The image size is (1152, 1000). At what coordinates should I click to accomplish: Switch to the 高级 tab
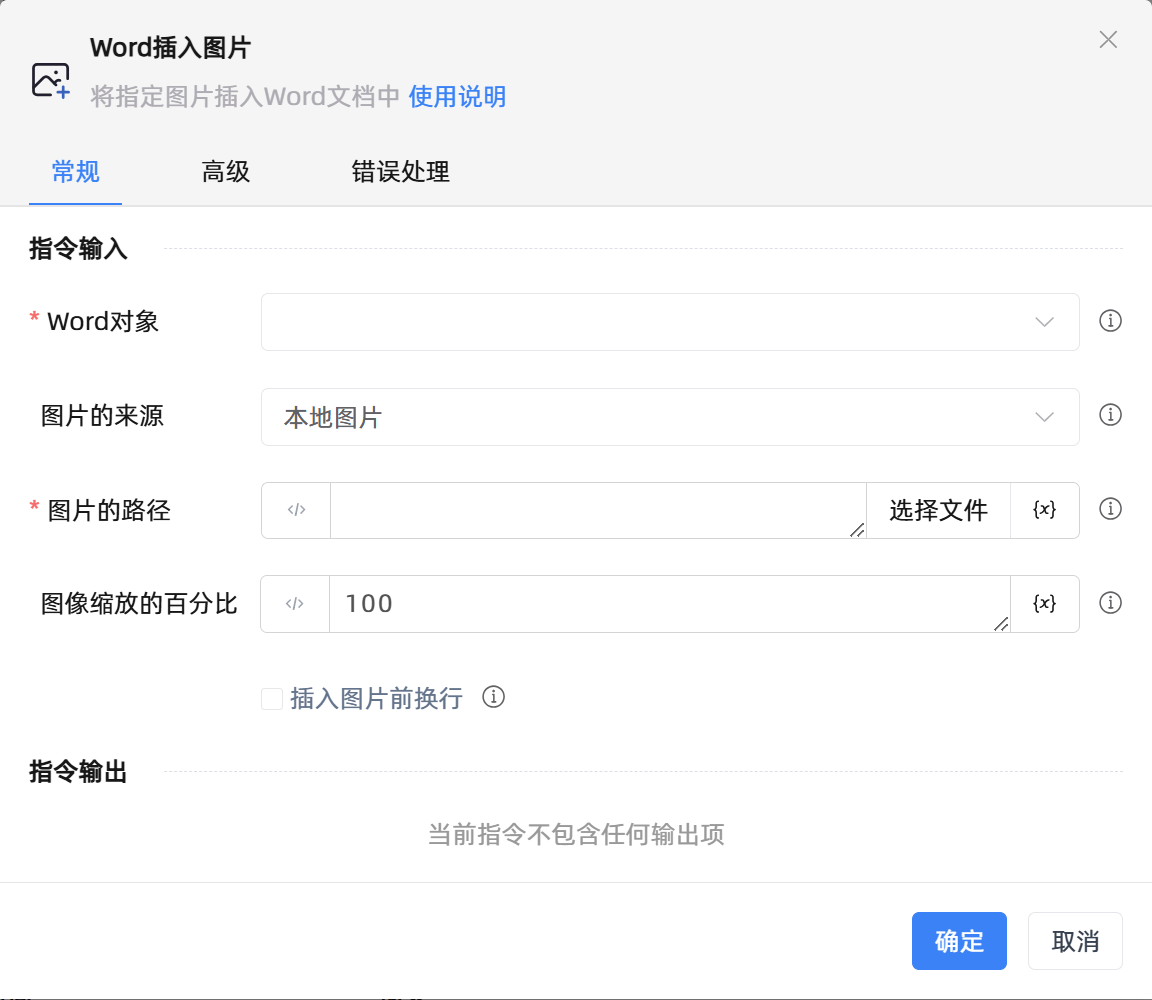(x=226, y=172)
